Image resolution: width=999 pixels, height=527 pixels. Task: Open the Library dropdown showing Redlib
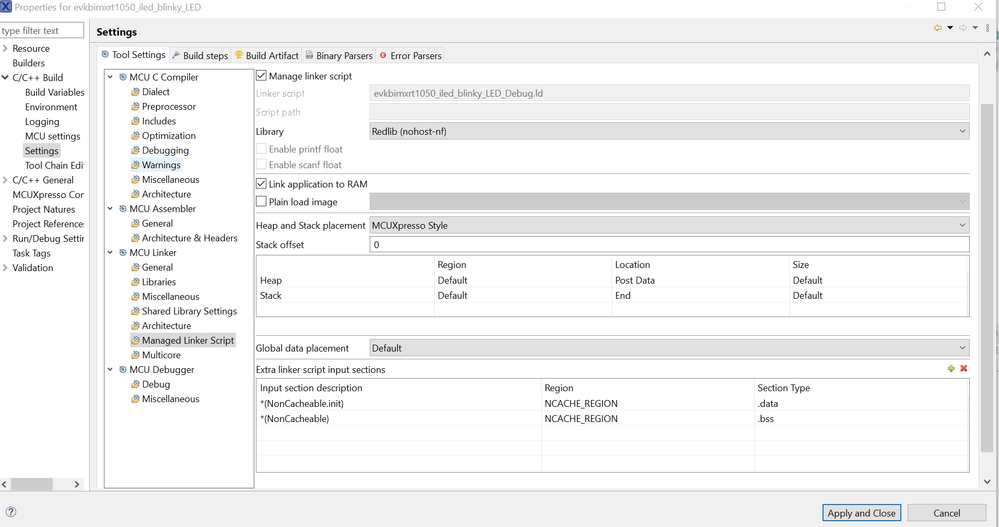tap(668, 131)
